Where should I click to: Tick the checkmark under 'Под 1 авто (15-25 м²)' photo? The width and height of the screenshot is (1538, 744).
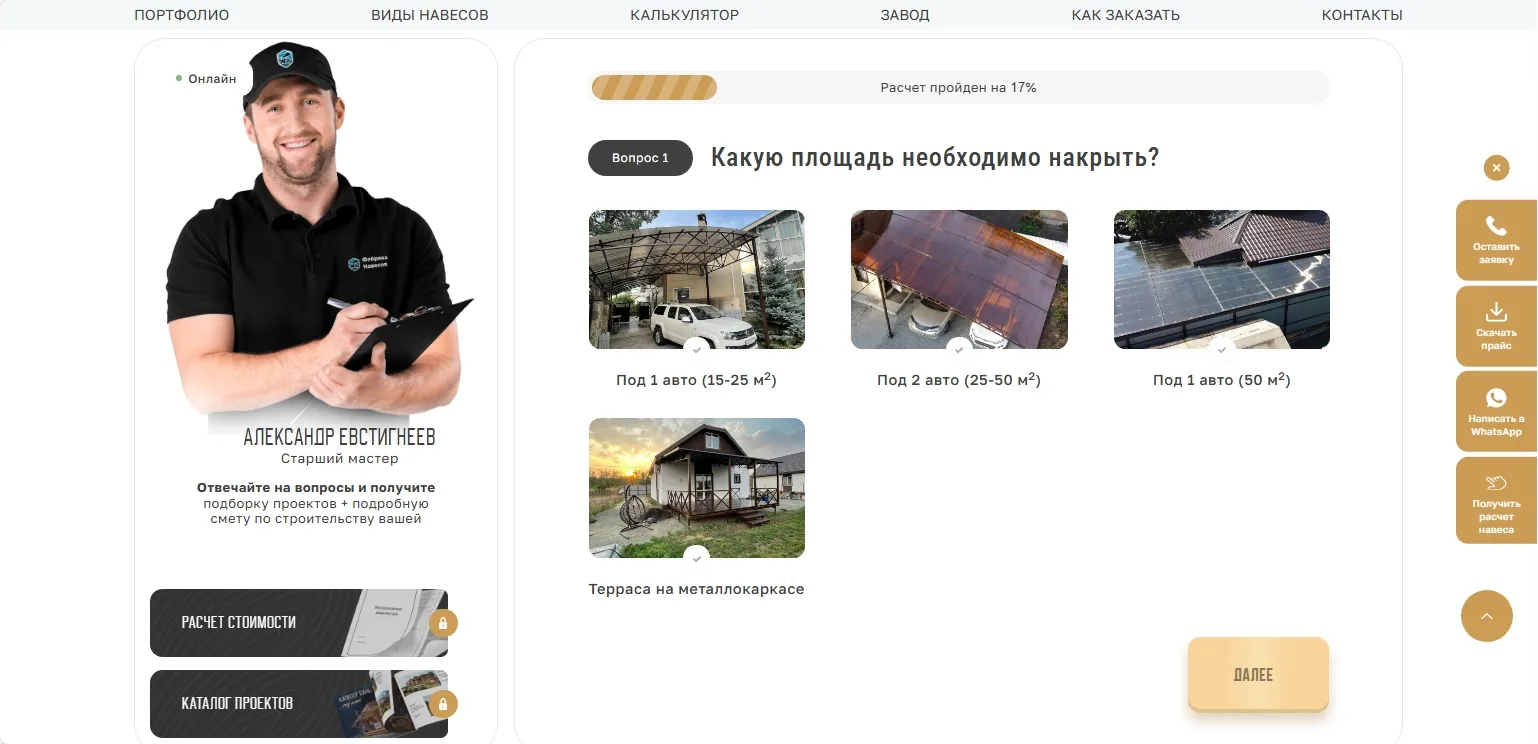(697, 350)
